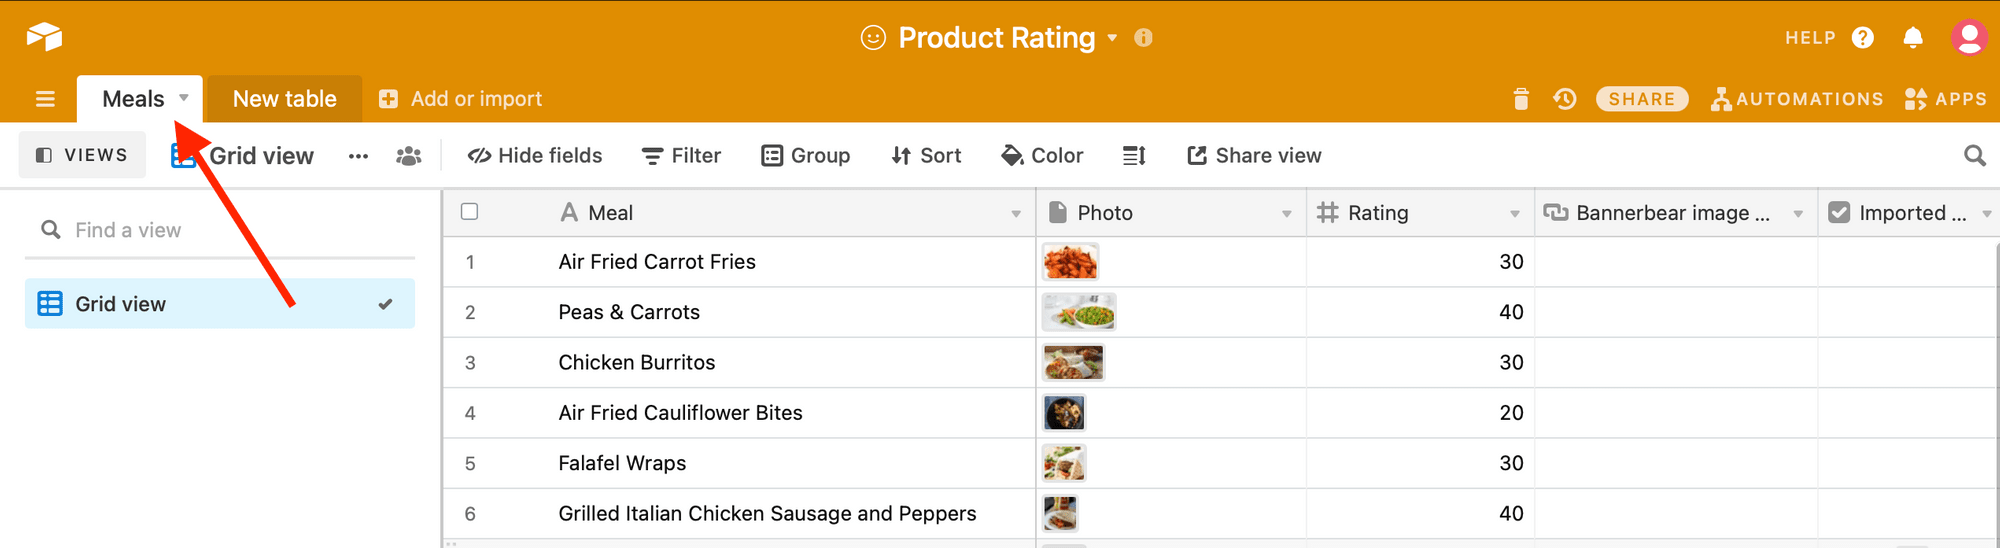Open the Rating column dropdown
2000x548 pixels.
pos(1514,213)
